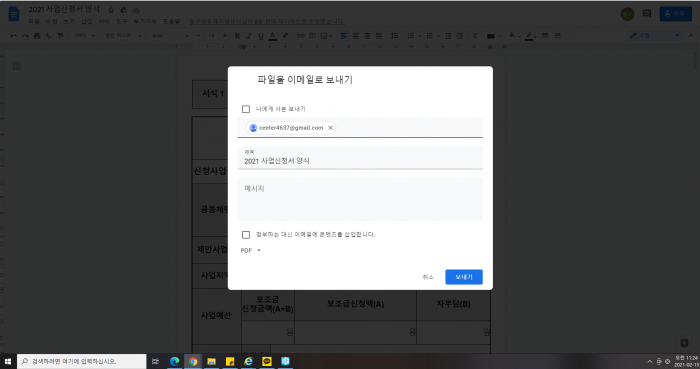Click the recipient field beside the email chip
The image size is (700, 369).
pyautogui.click(x=408, y=128)
